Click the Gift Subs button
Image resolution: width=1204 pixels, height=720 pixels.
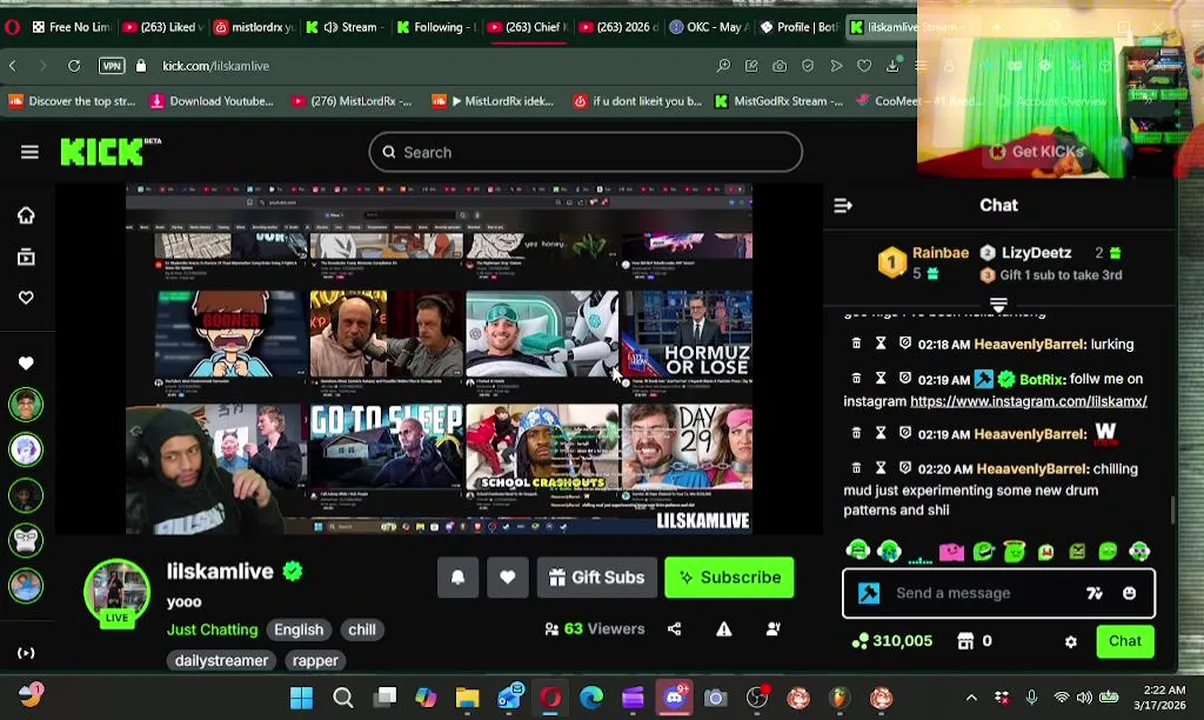point(597,577)
